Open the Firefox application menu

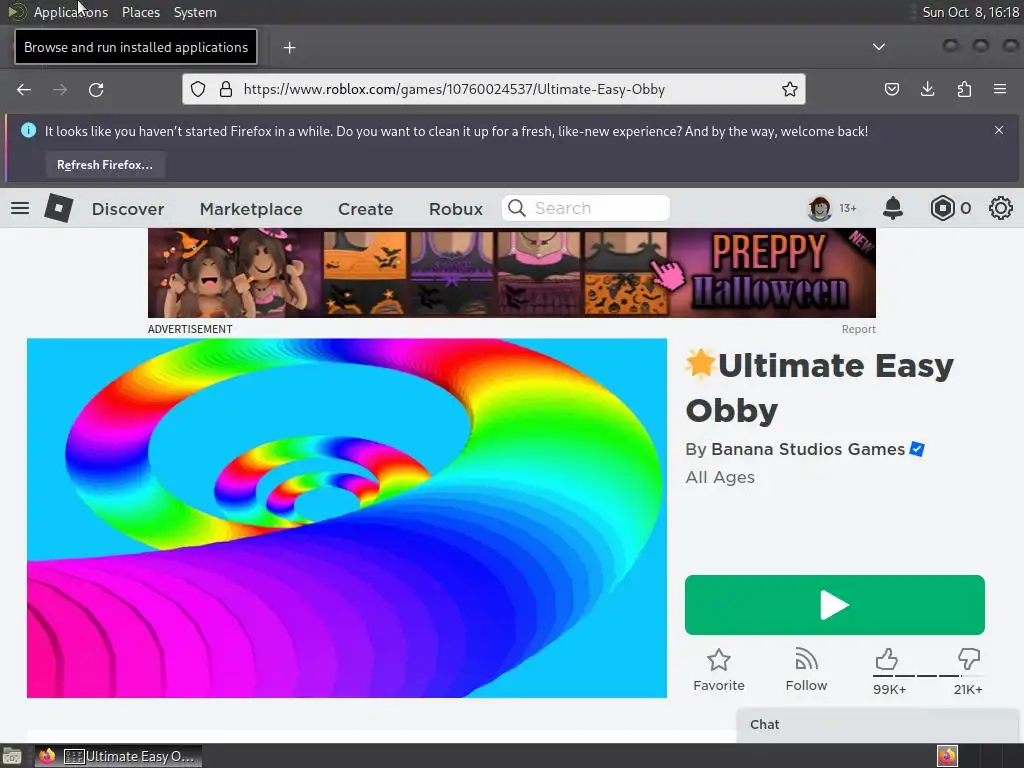(x=1000, y=89)
